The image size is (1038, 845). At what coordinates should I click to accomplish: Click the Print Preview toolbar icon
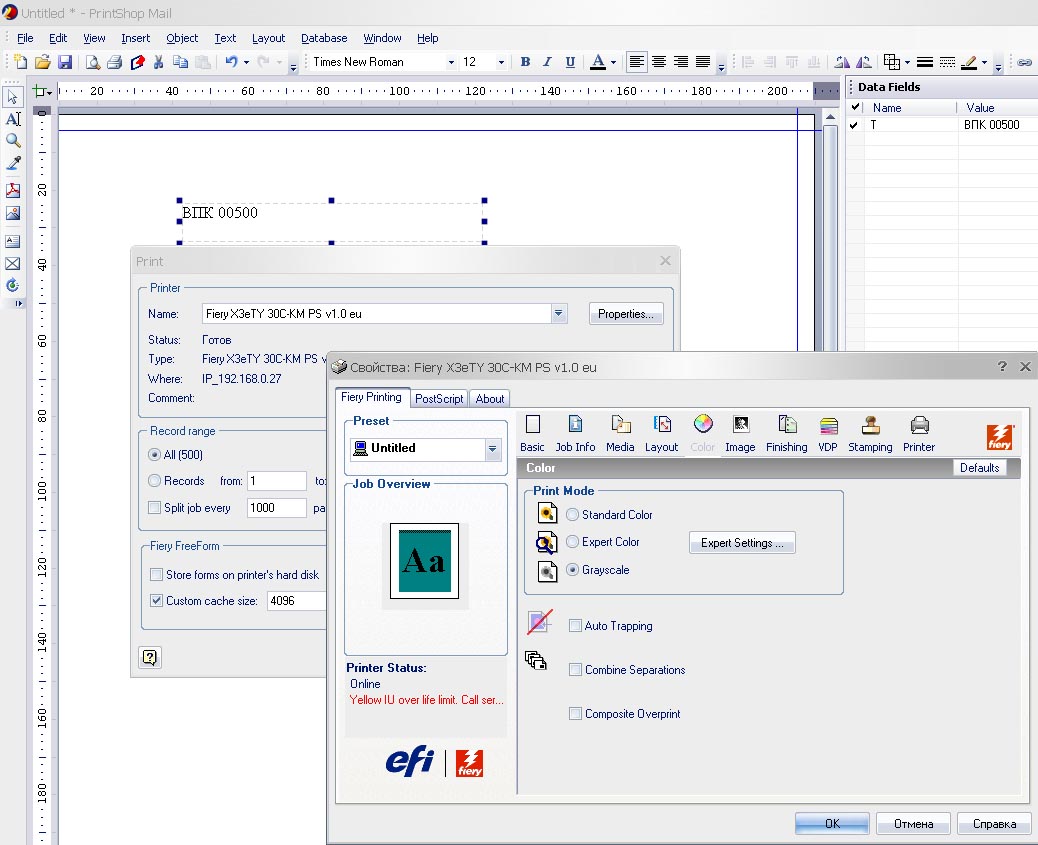pos(93,62)
